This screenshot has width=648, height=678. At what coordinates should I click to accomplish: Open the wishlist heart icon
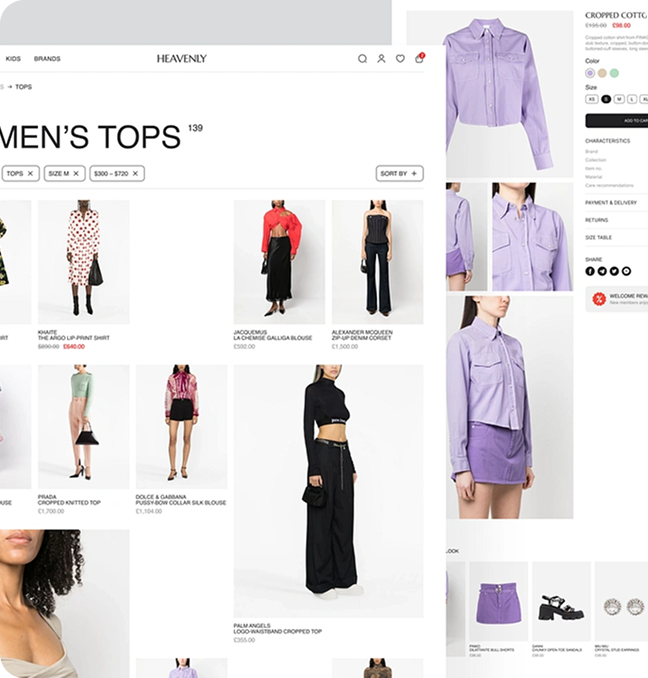click(400, 59)
